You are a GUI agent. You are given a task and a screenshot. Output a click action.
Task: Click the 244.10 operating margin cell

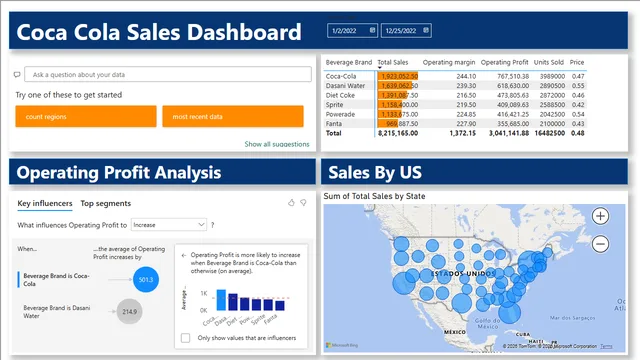point(466,76)
